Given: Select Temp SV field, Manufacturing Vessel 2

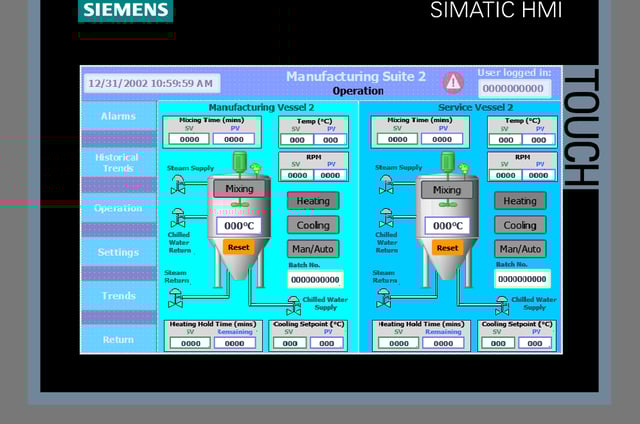Looking at the screenshot, I should coord(297,140).
